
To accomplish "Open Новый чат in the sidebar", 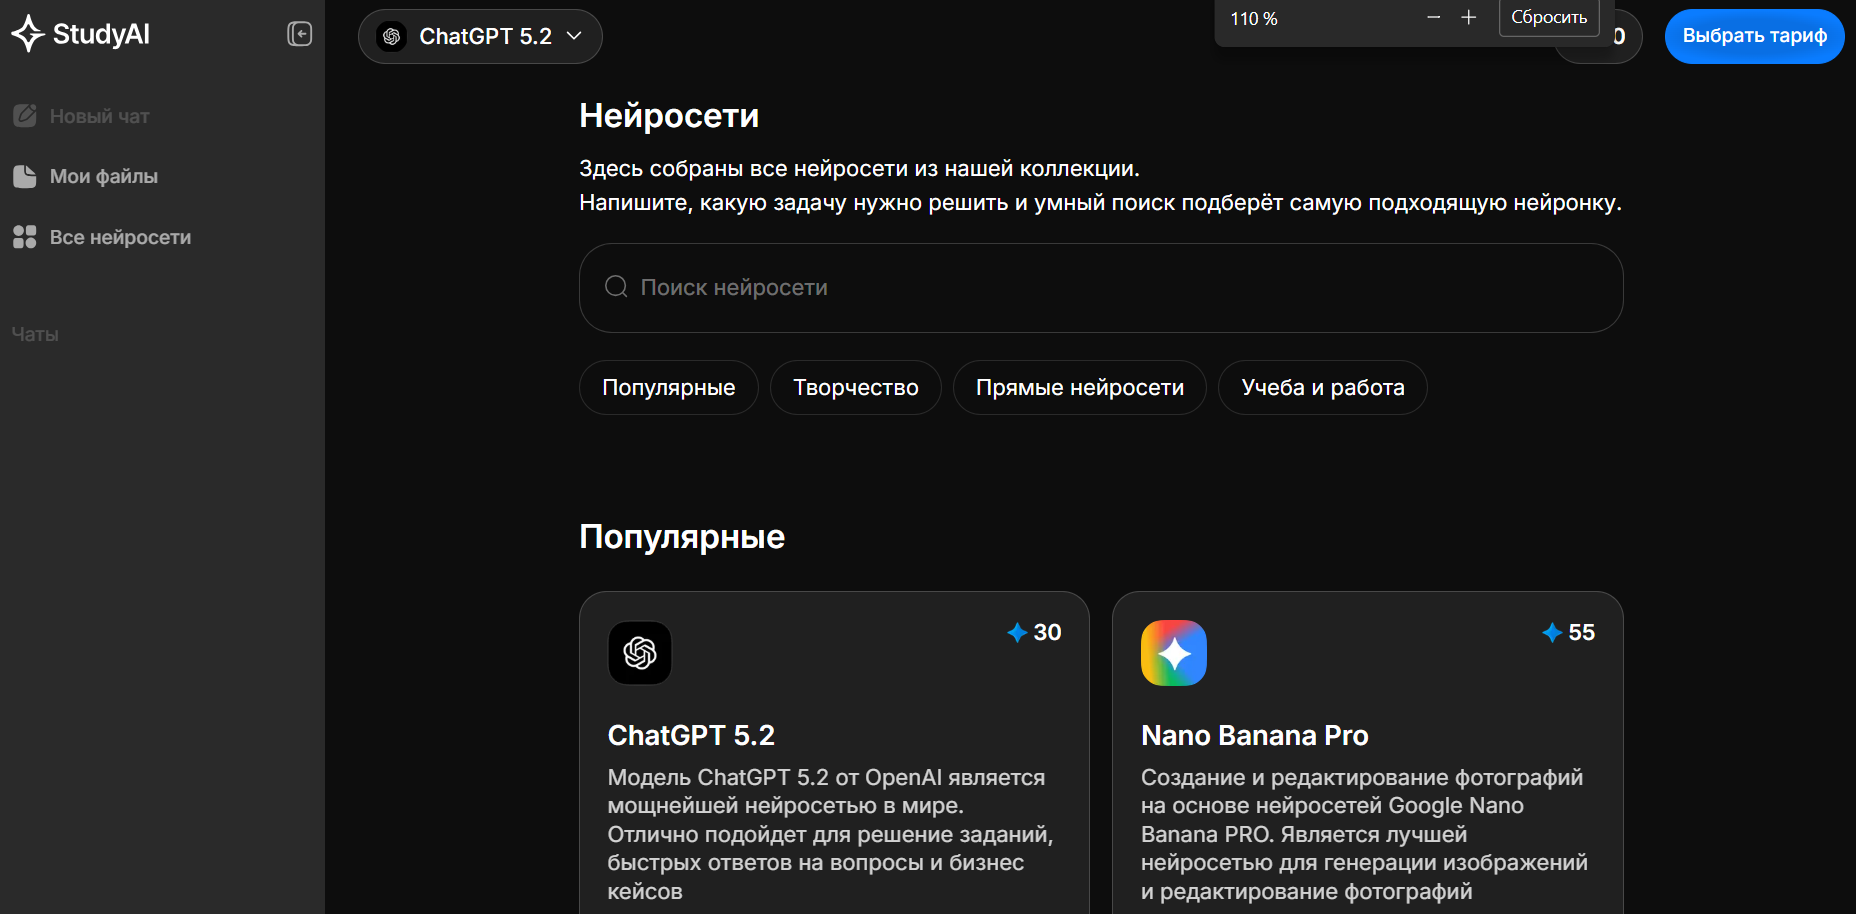I will [x=99, y=117].
